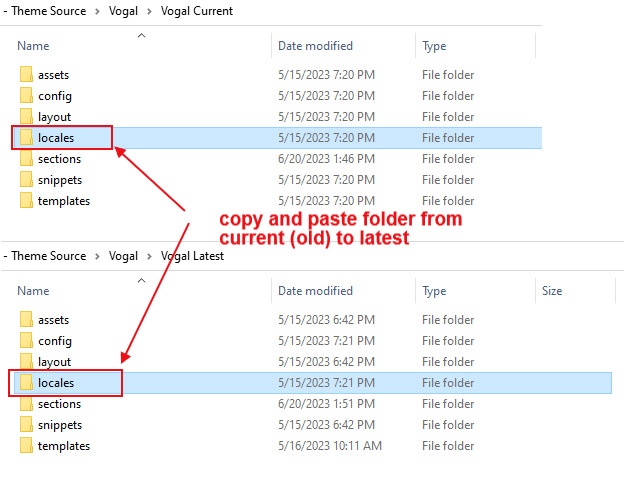The height and width of the screenshot is (488, 624).
Task: Open snippets folder icon in Vogal Latest
Action: tap(26, 425)
